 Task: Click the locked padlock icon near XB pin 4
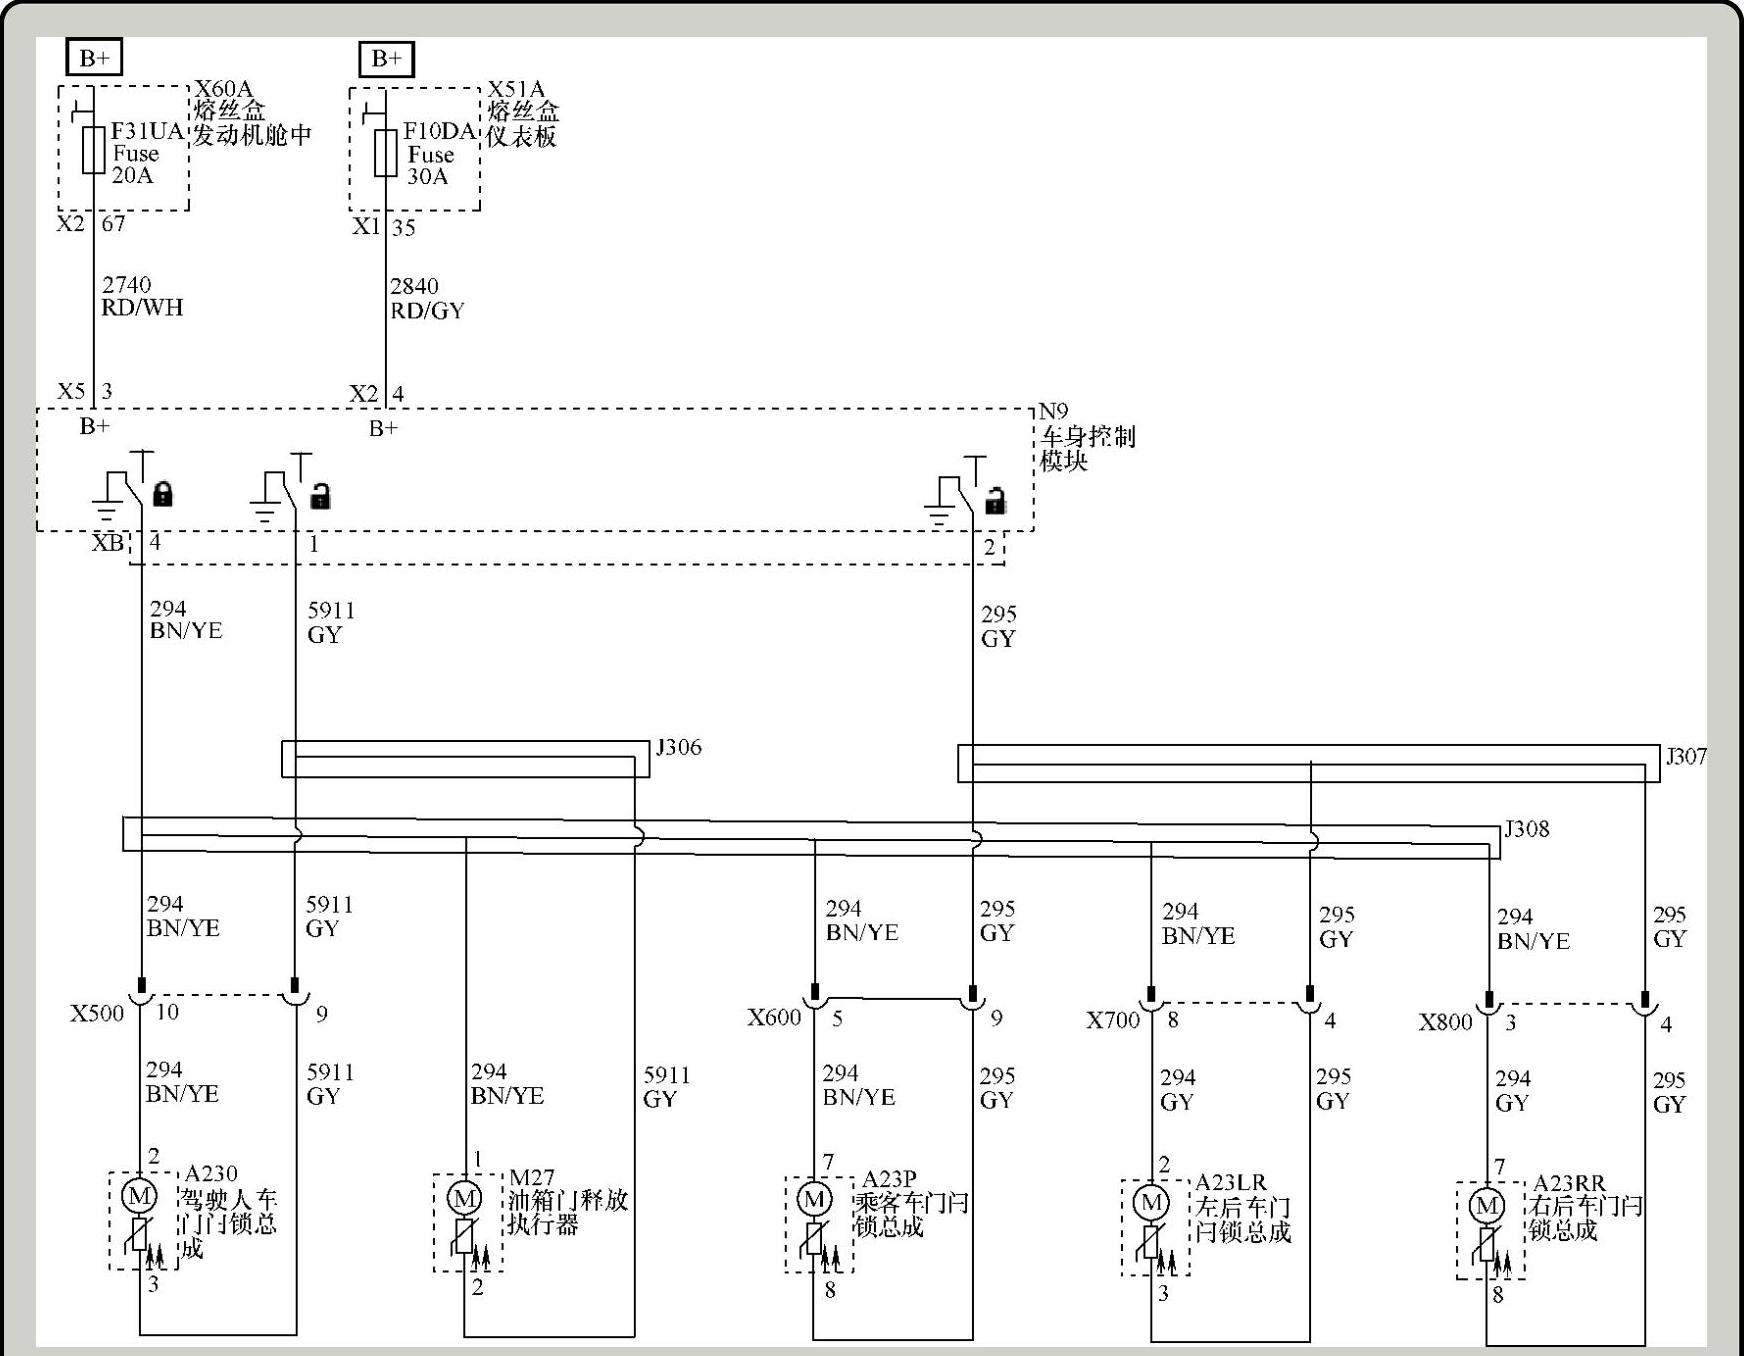click(162, 493)
